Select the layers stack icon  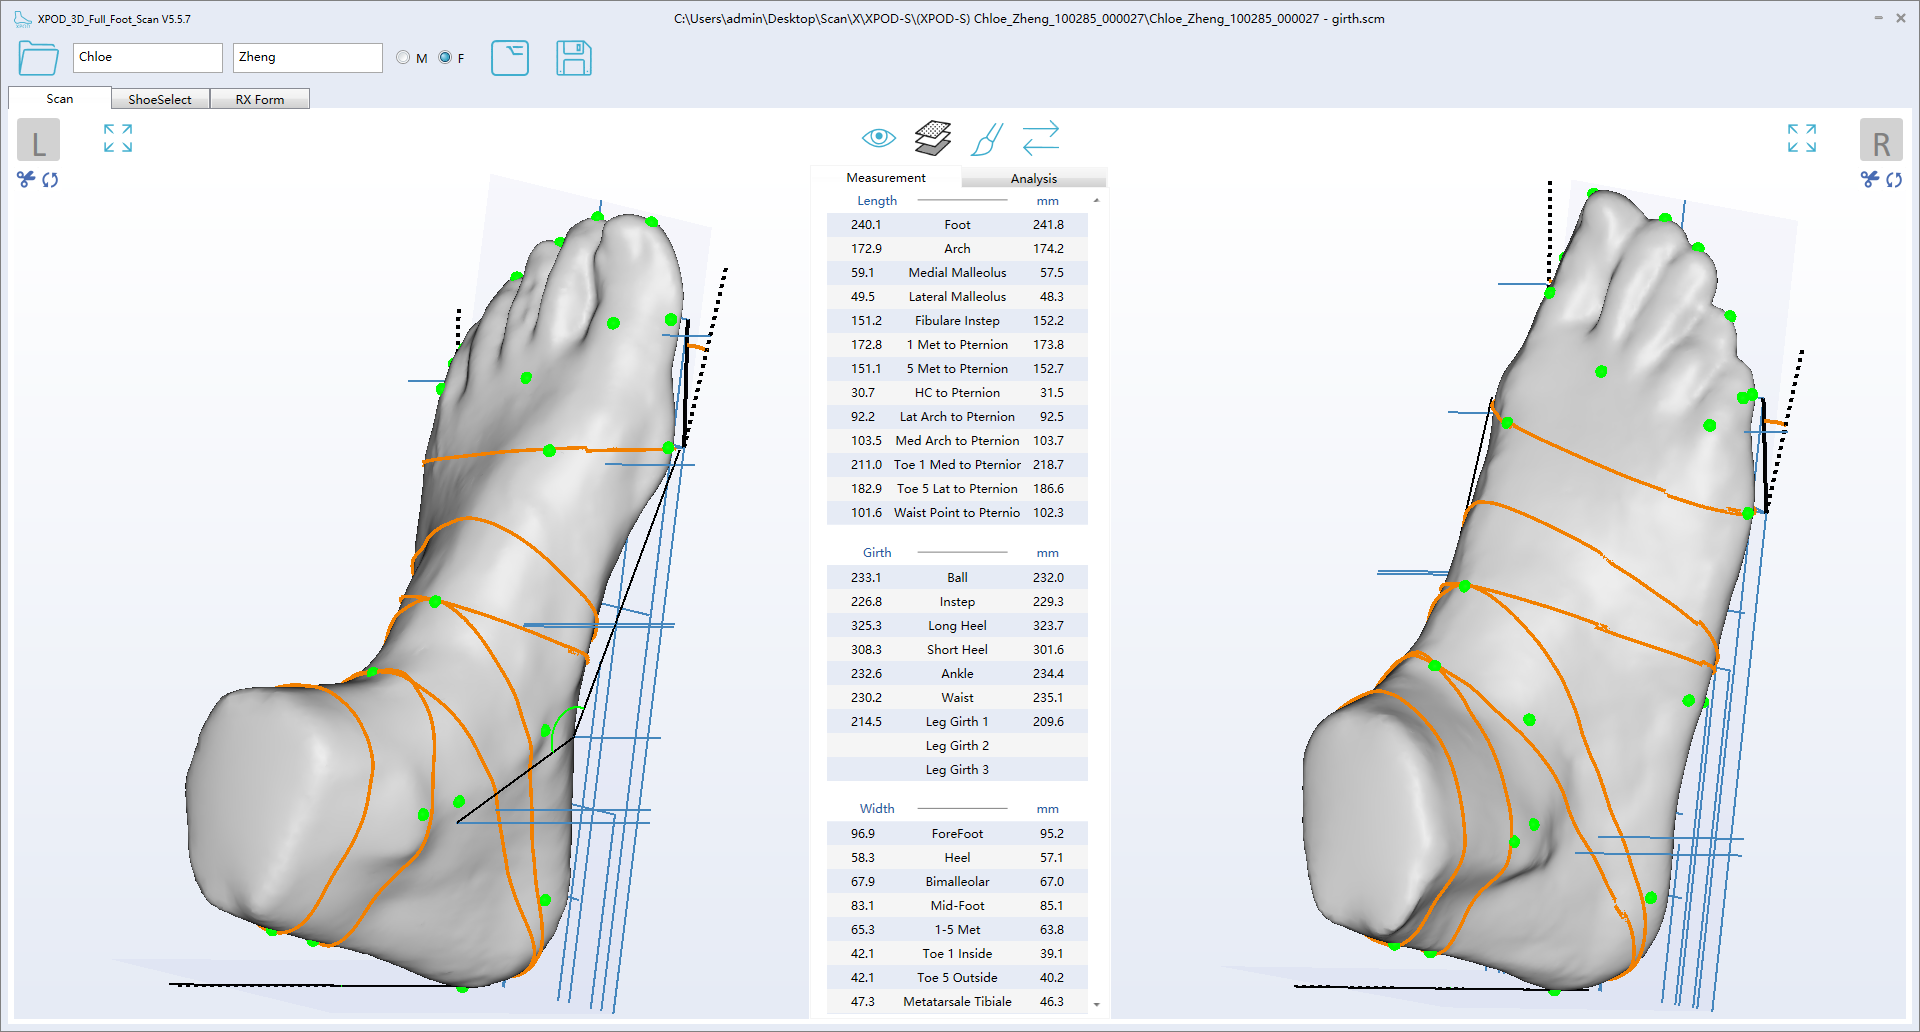click(x=932, y=138)
